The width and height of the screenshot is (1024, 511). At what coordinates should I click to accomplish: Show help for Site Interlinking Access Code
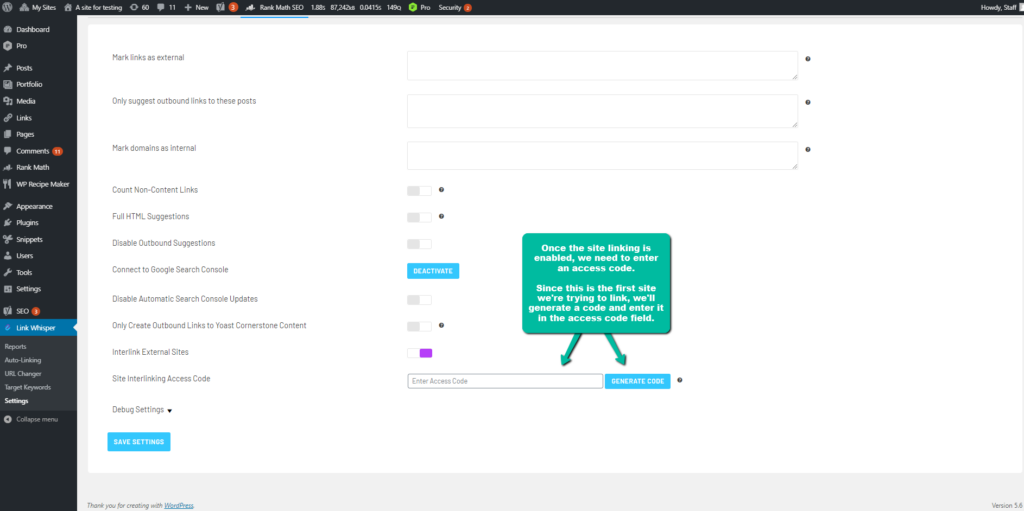click(x=680, y=380)
